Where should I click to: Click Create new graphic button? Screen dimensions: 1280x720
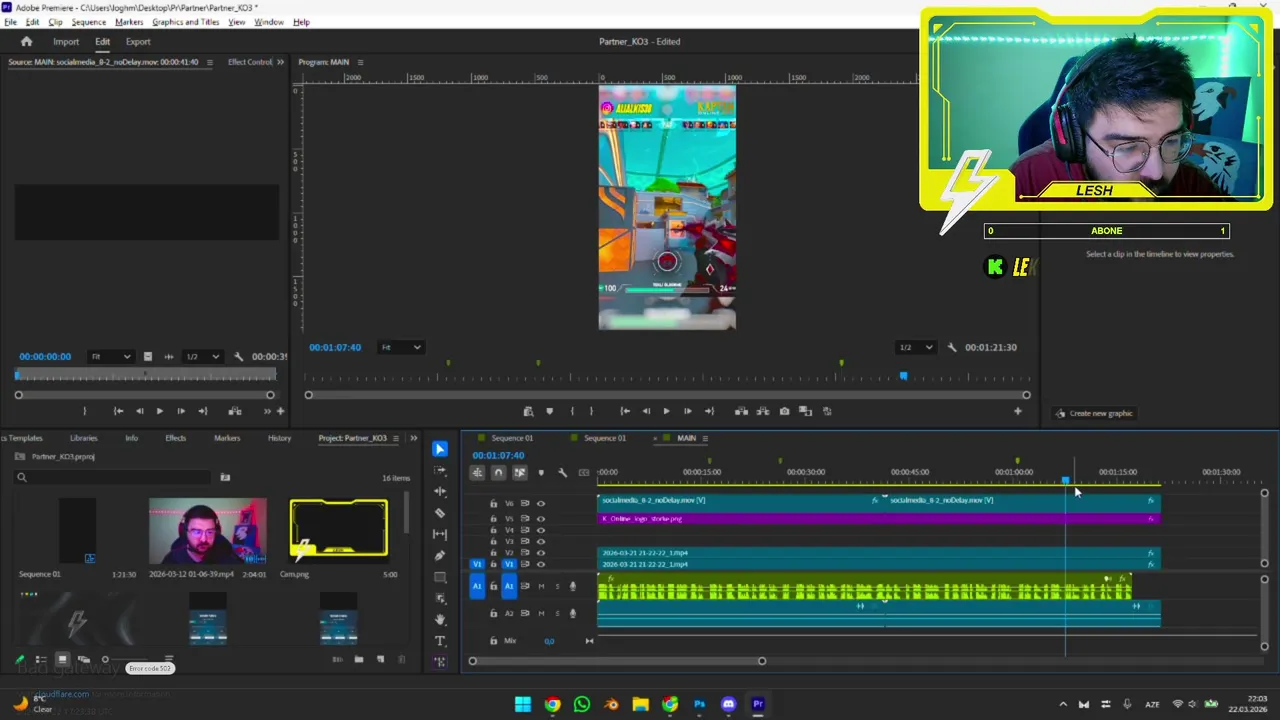[1094, 413]
